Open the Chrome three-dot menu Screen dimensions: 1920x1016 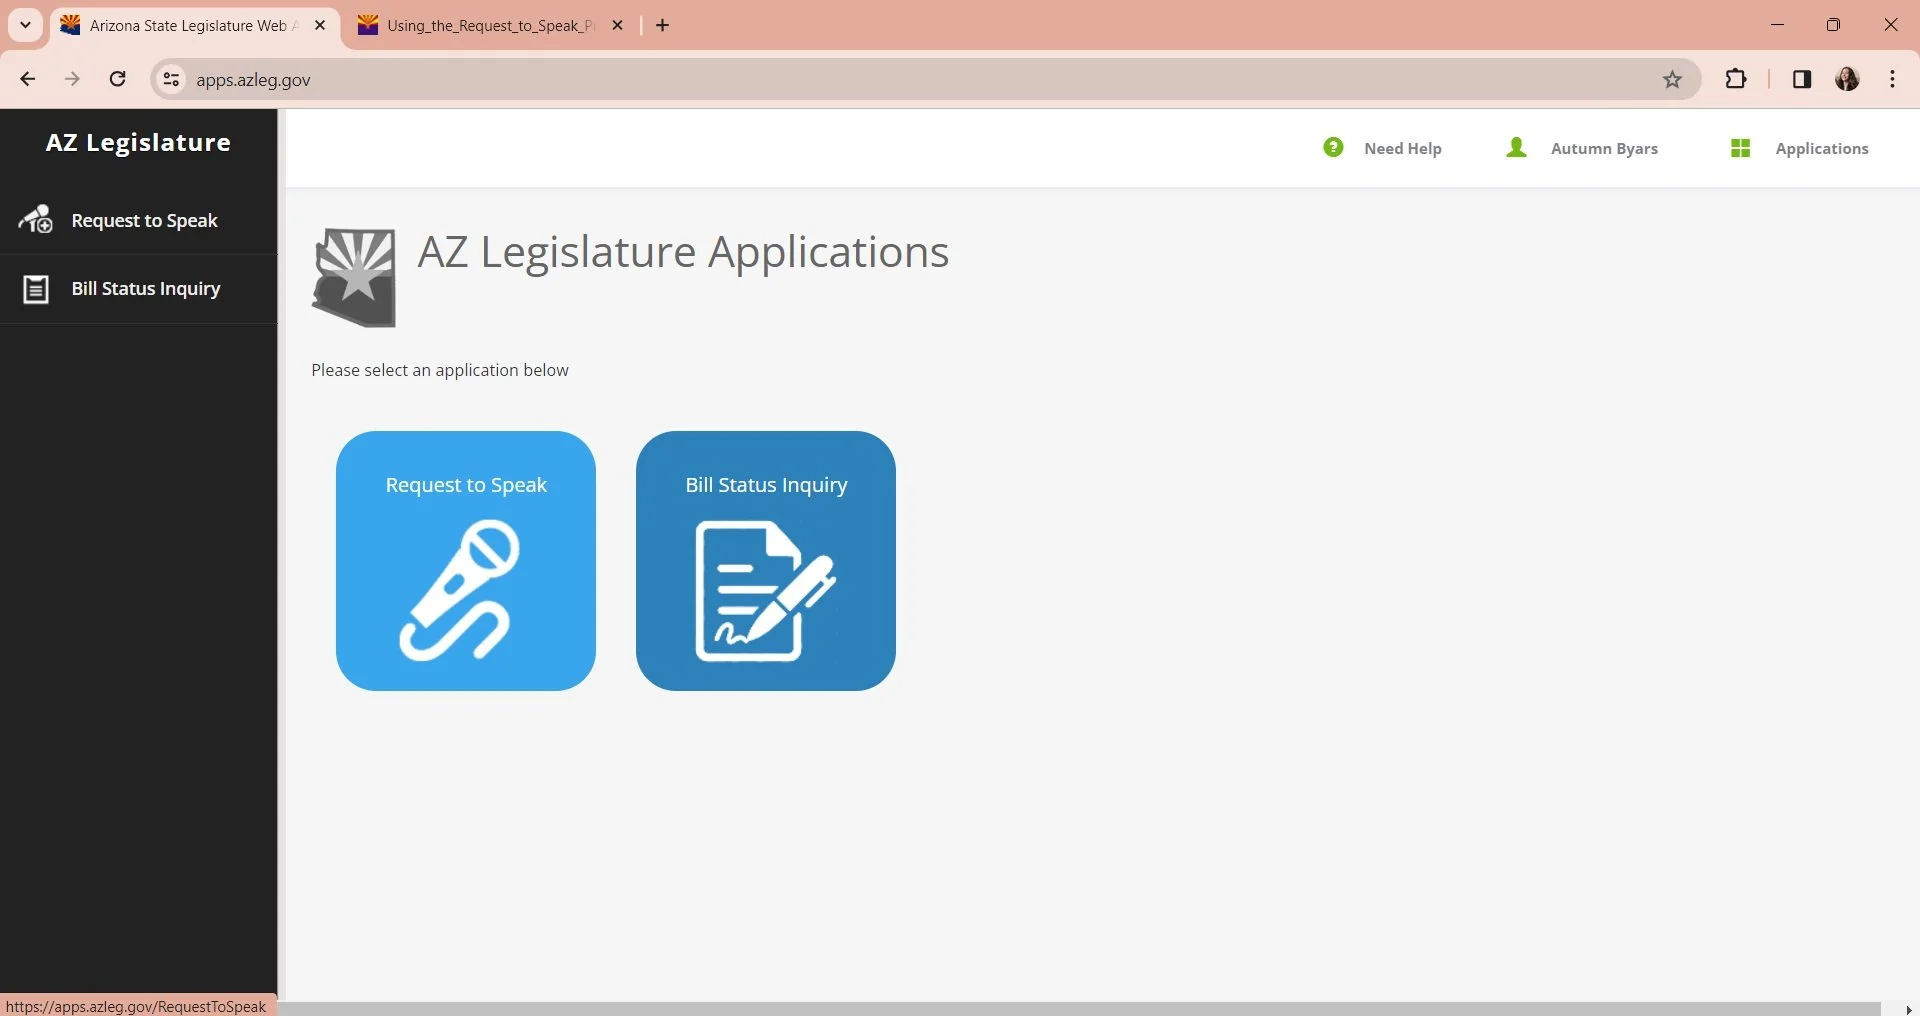pos(1893,79)
